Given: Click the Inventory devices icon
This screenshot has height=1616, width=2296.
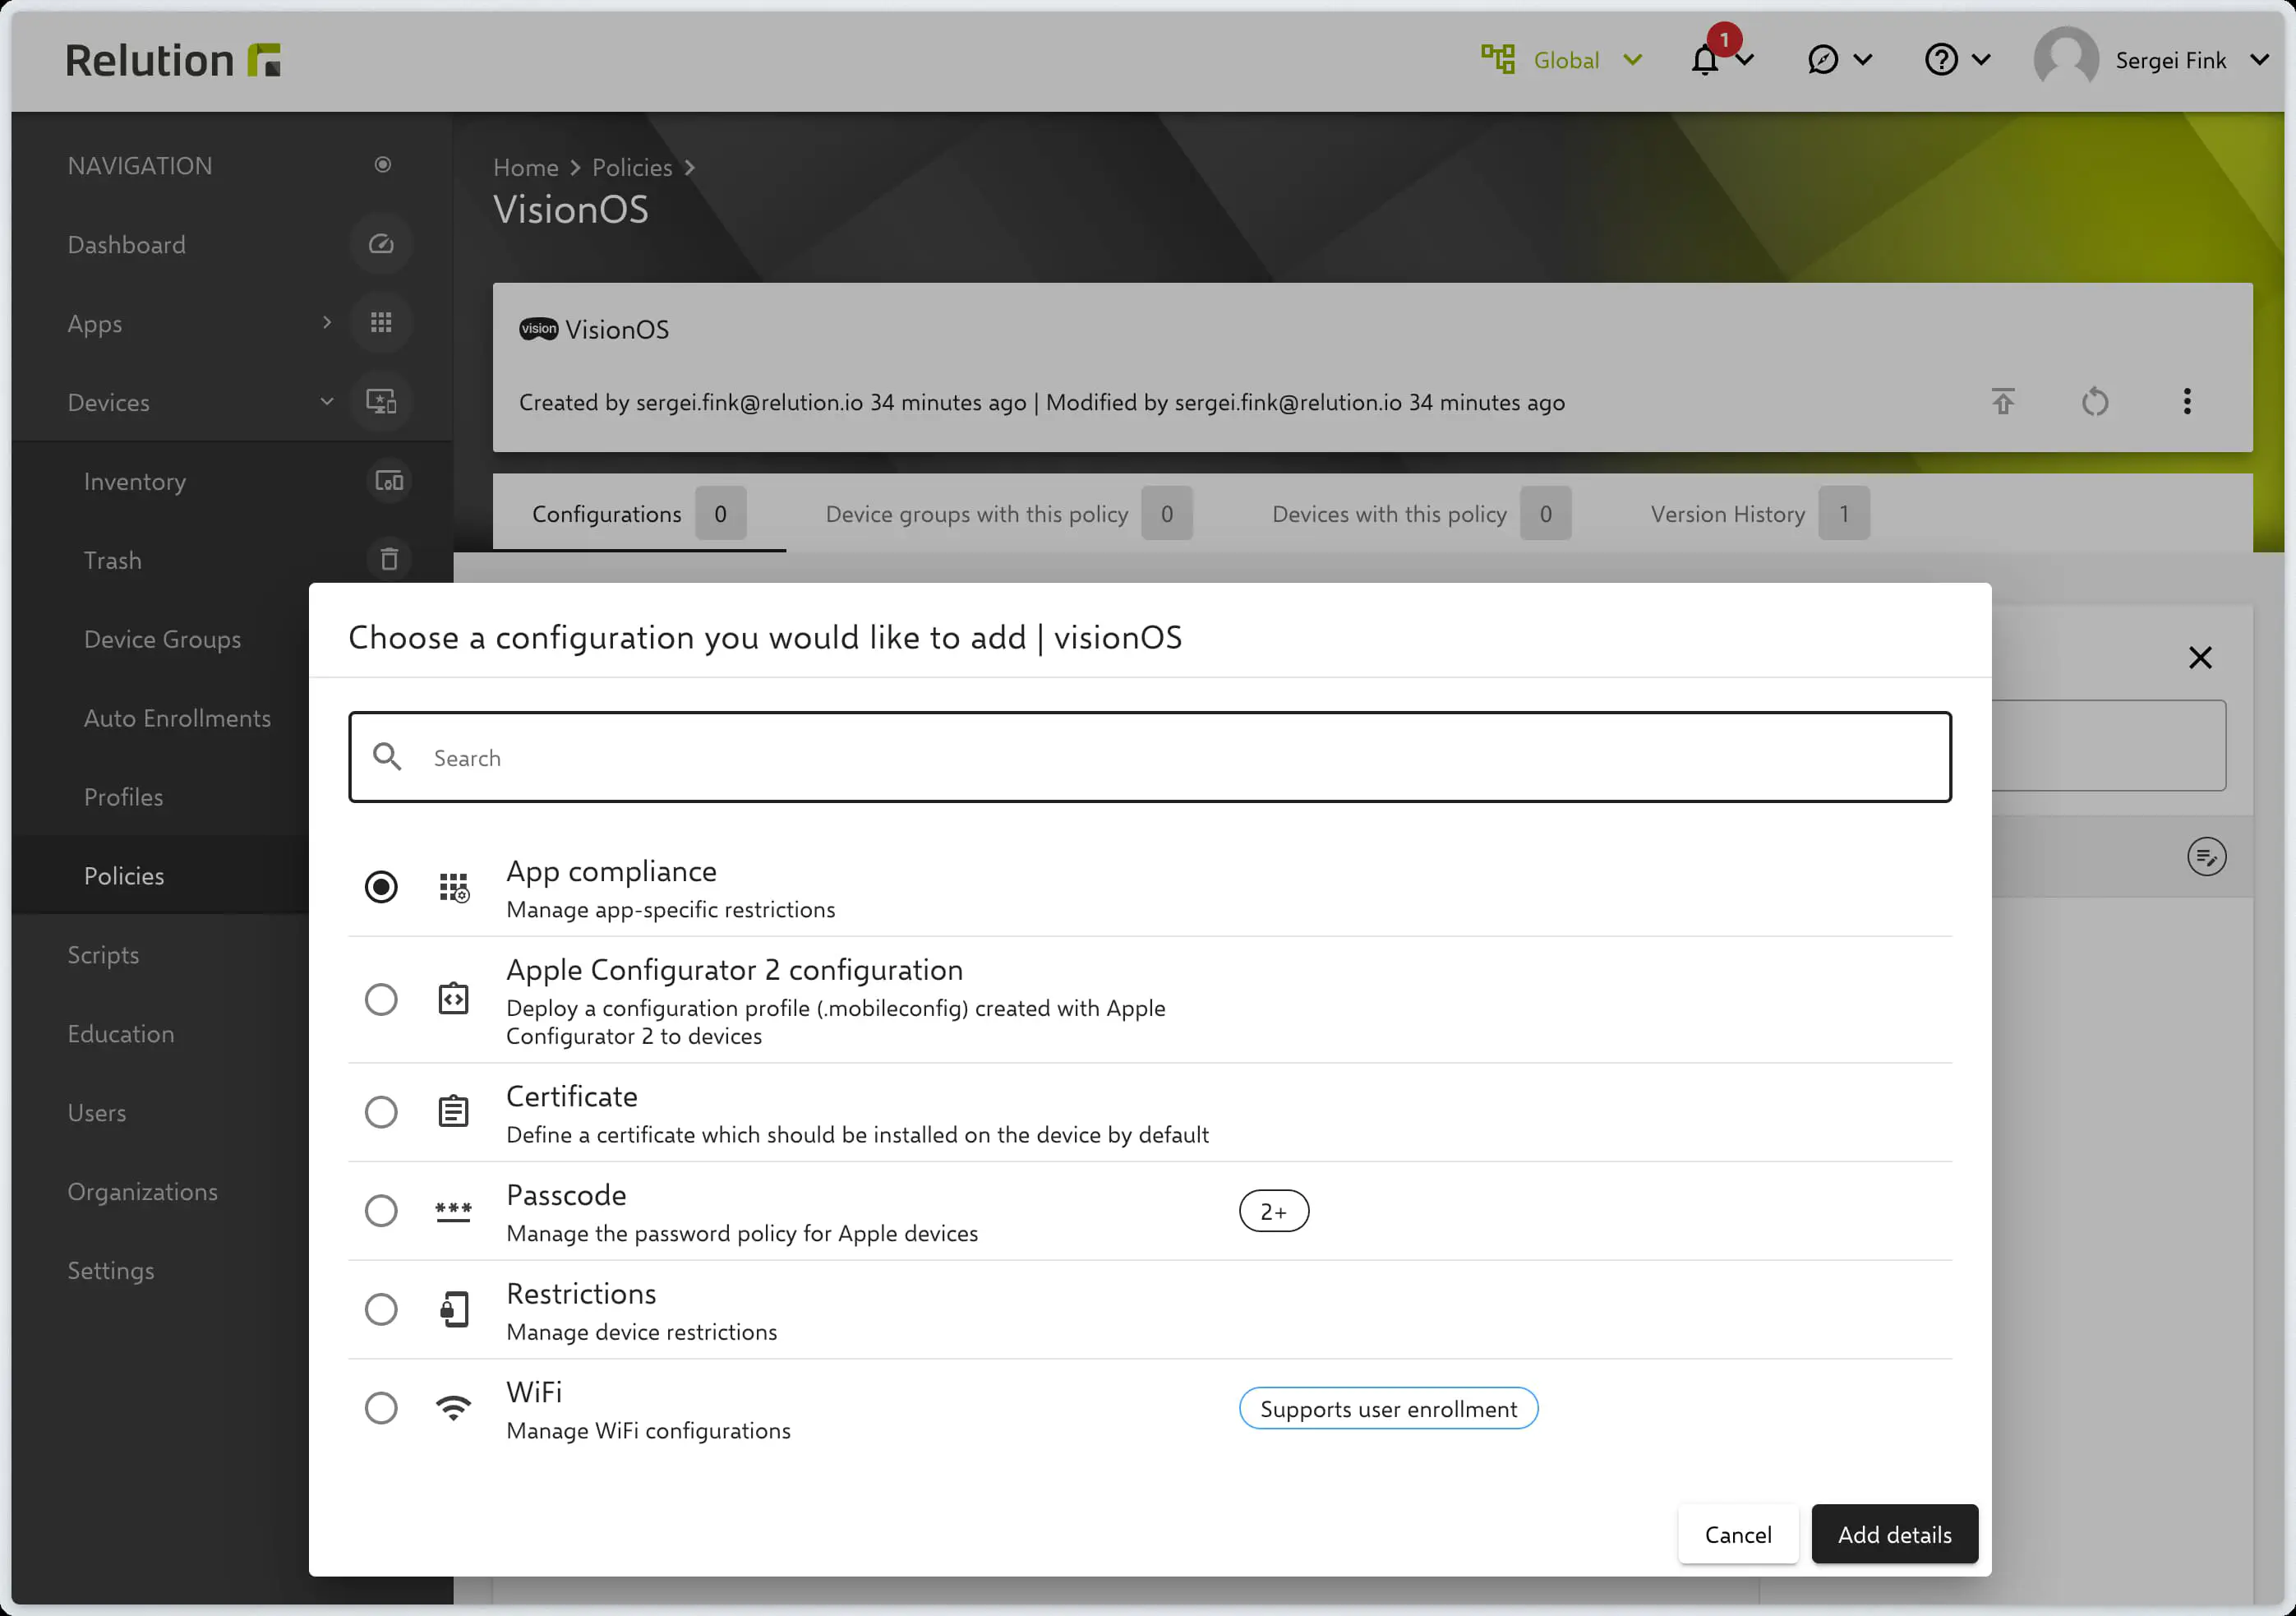Looking at the screenshot, I should click(388, 481).
